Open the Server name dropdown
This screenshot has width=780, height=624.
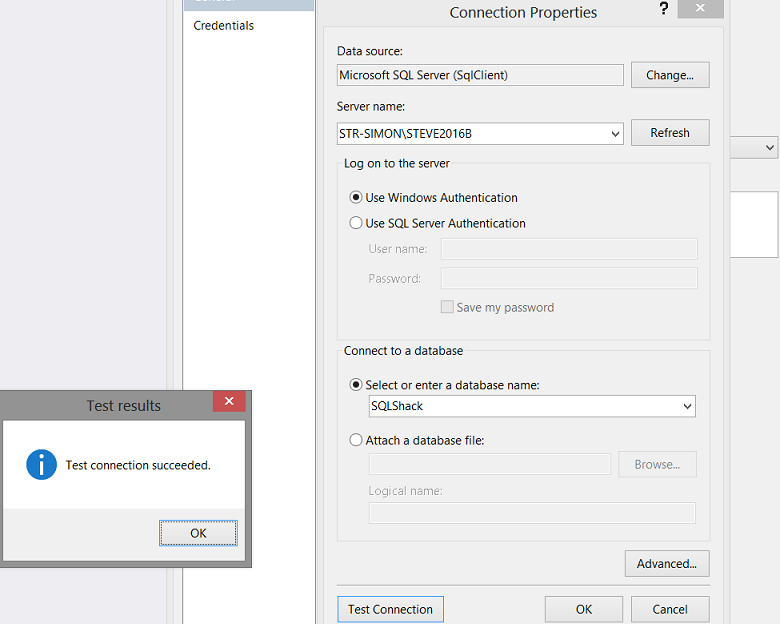pyautogui.click(x=615, y=133)
